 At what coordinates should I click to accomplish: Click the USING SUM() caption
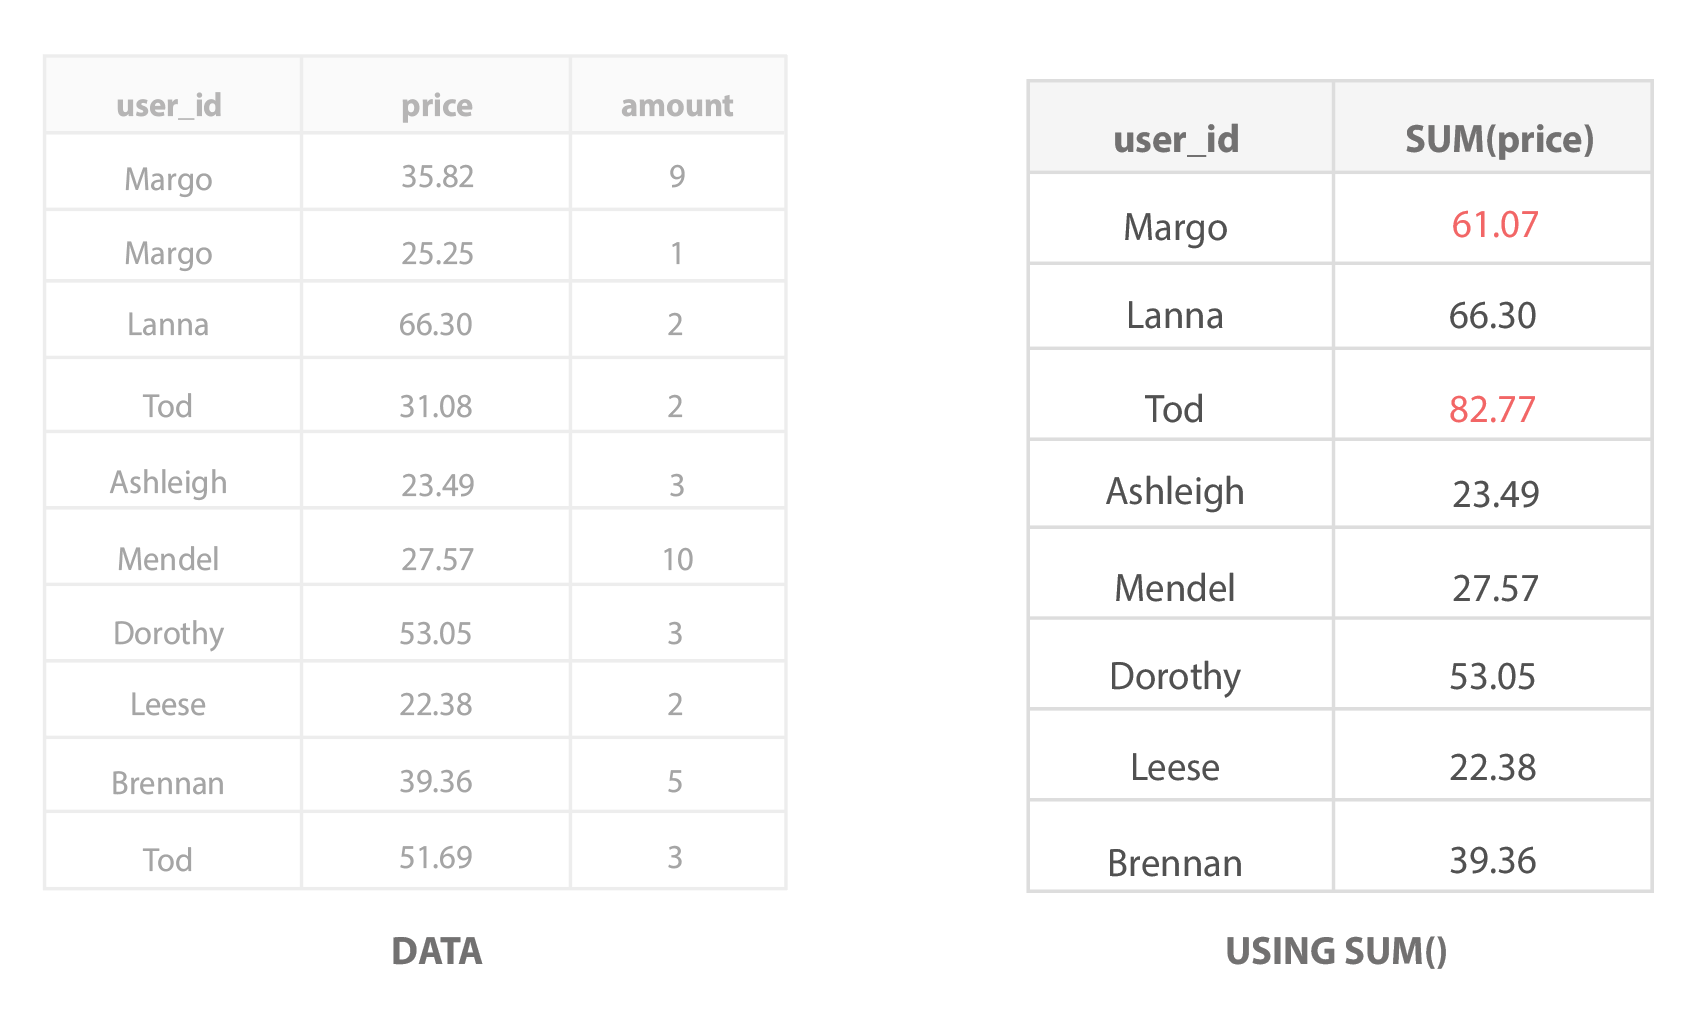[1336, 951]
